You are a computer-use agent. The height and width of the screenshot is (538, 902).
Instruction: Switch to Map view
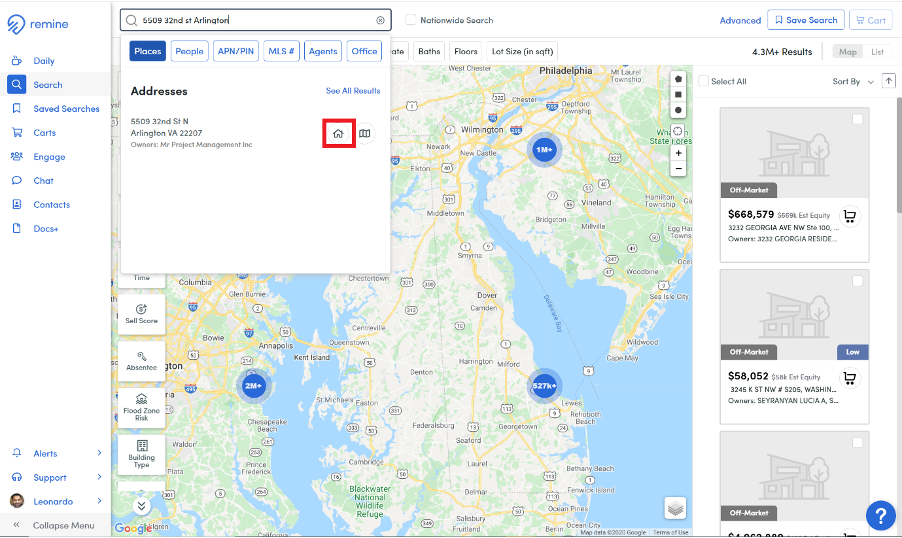pyautogui.click(x=847, y=52)
